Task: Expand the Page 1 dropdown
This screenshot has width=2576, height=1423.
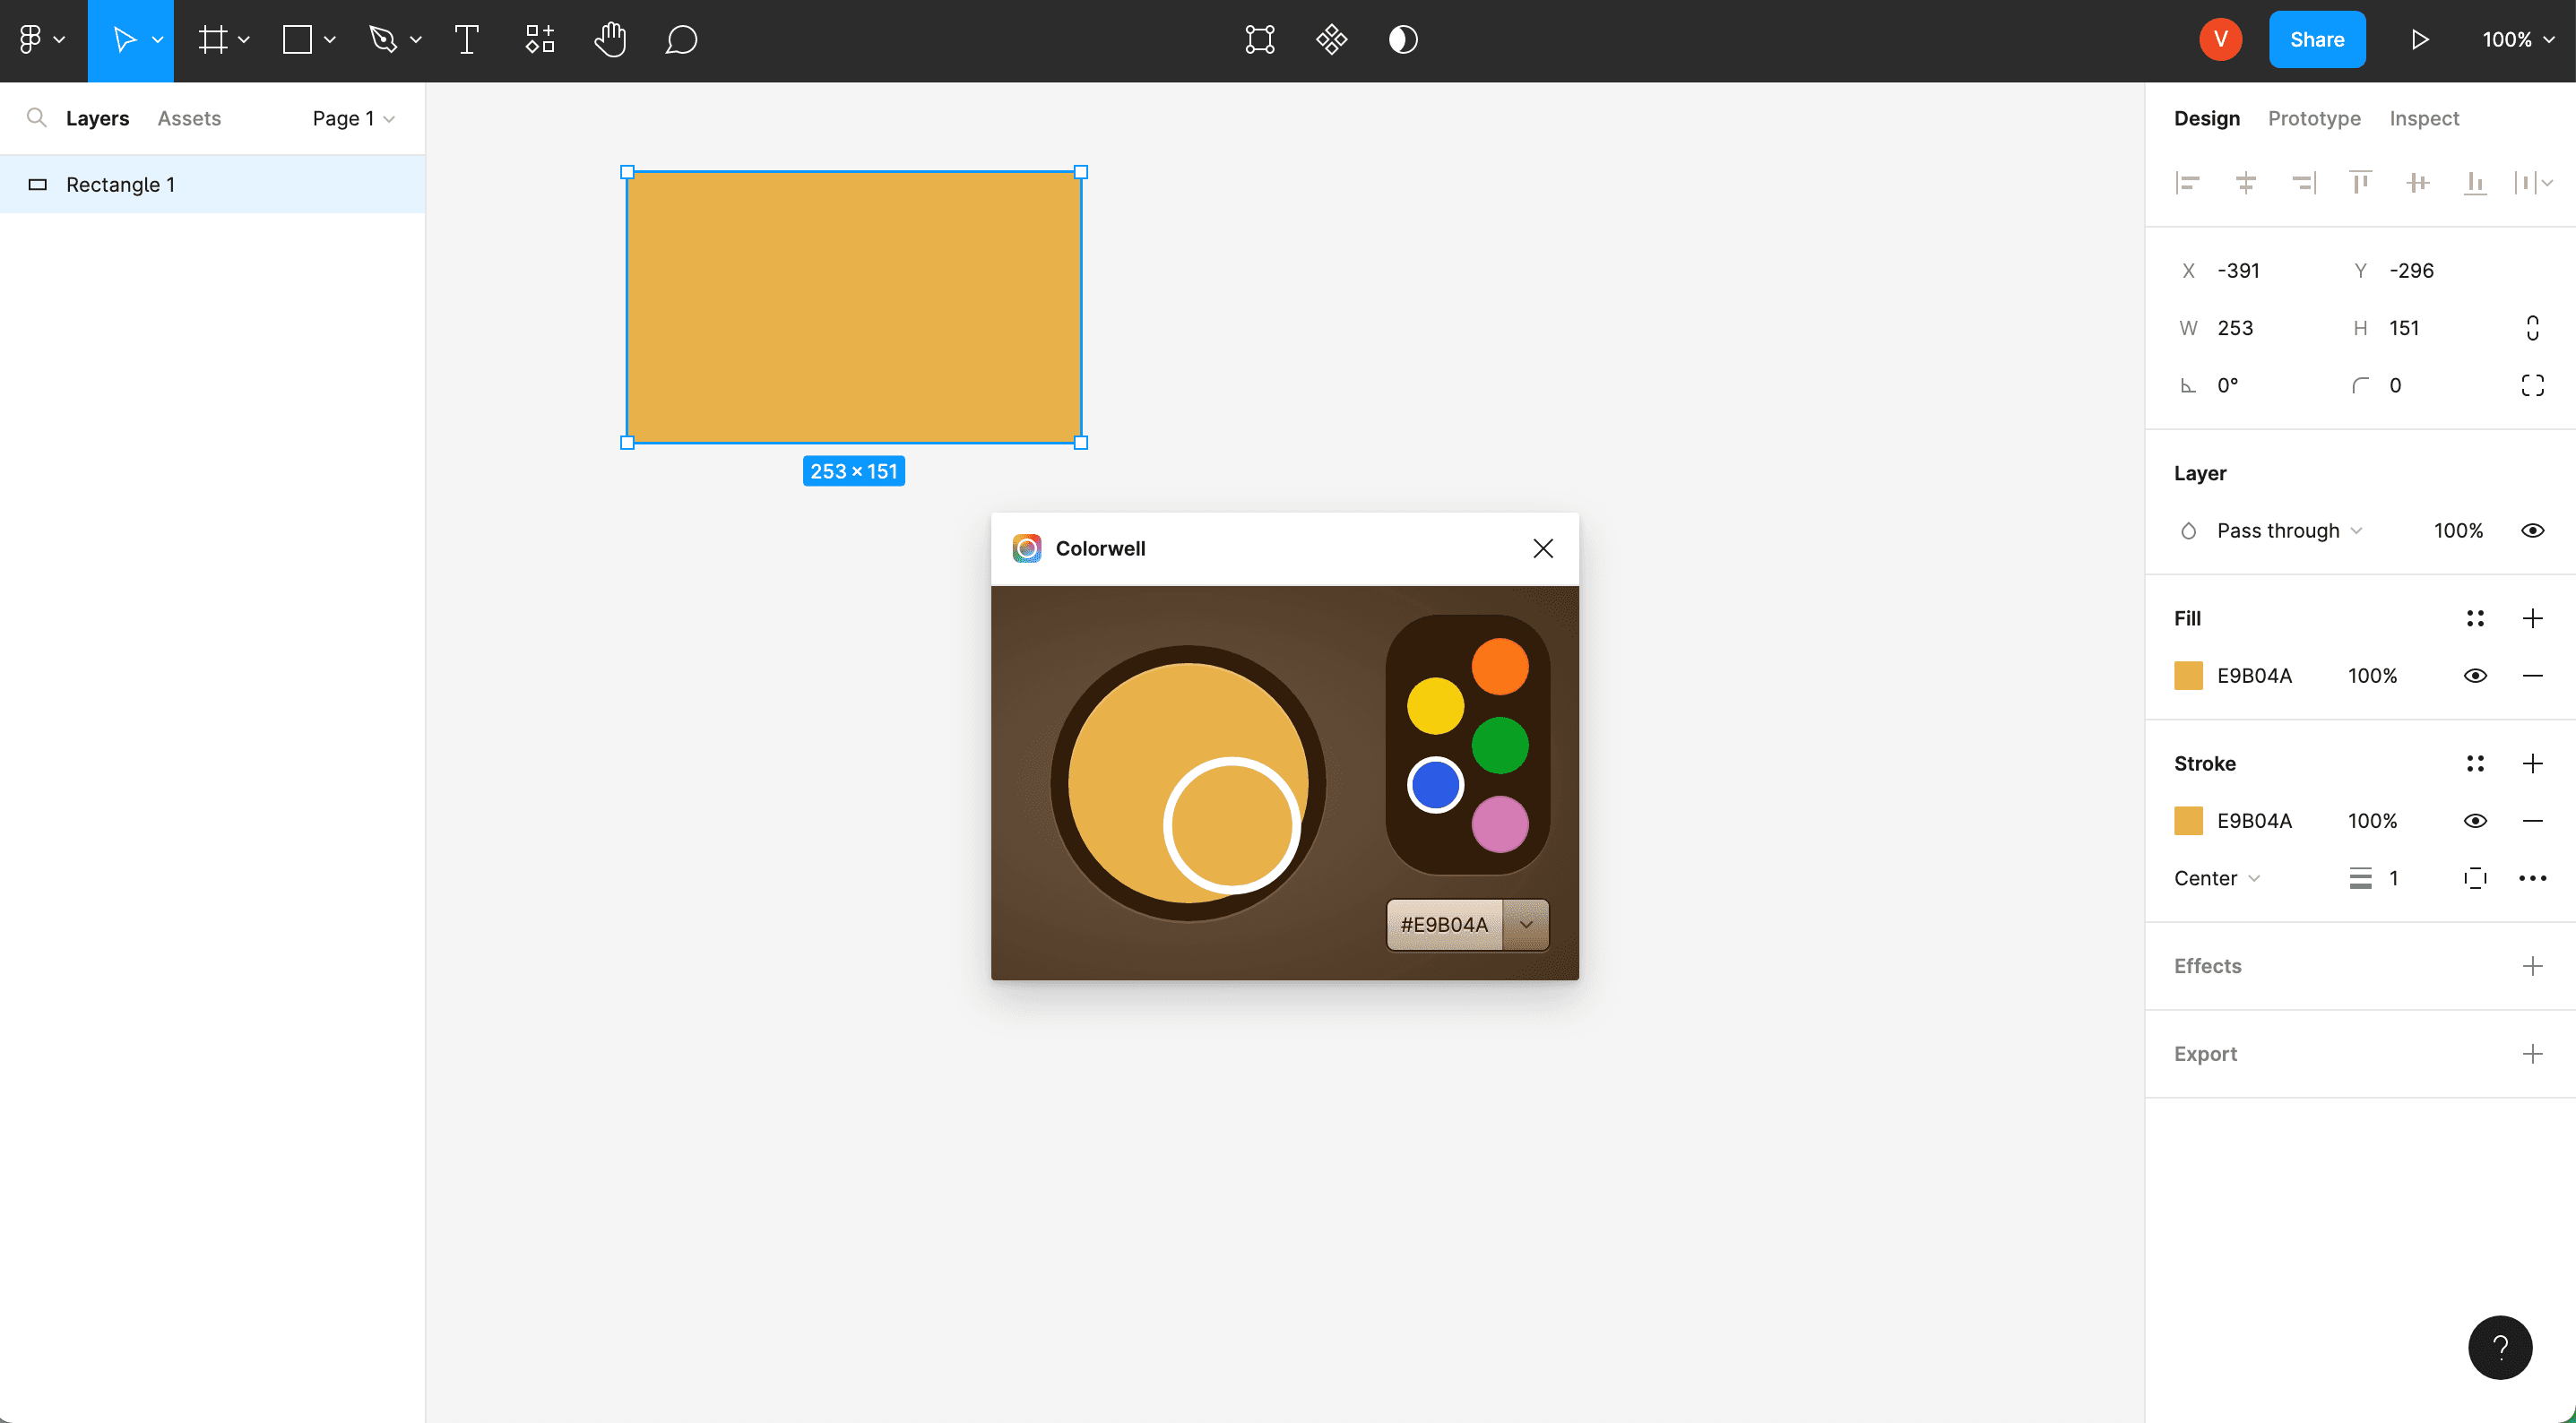Action: tap(352, 118)
